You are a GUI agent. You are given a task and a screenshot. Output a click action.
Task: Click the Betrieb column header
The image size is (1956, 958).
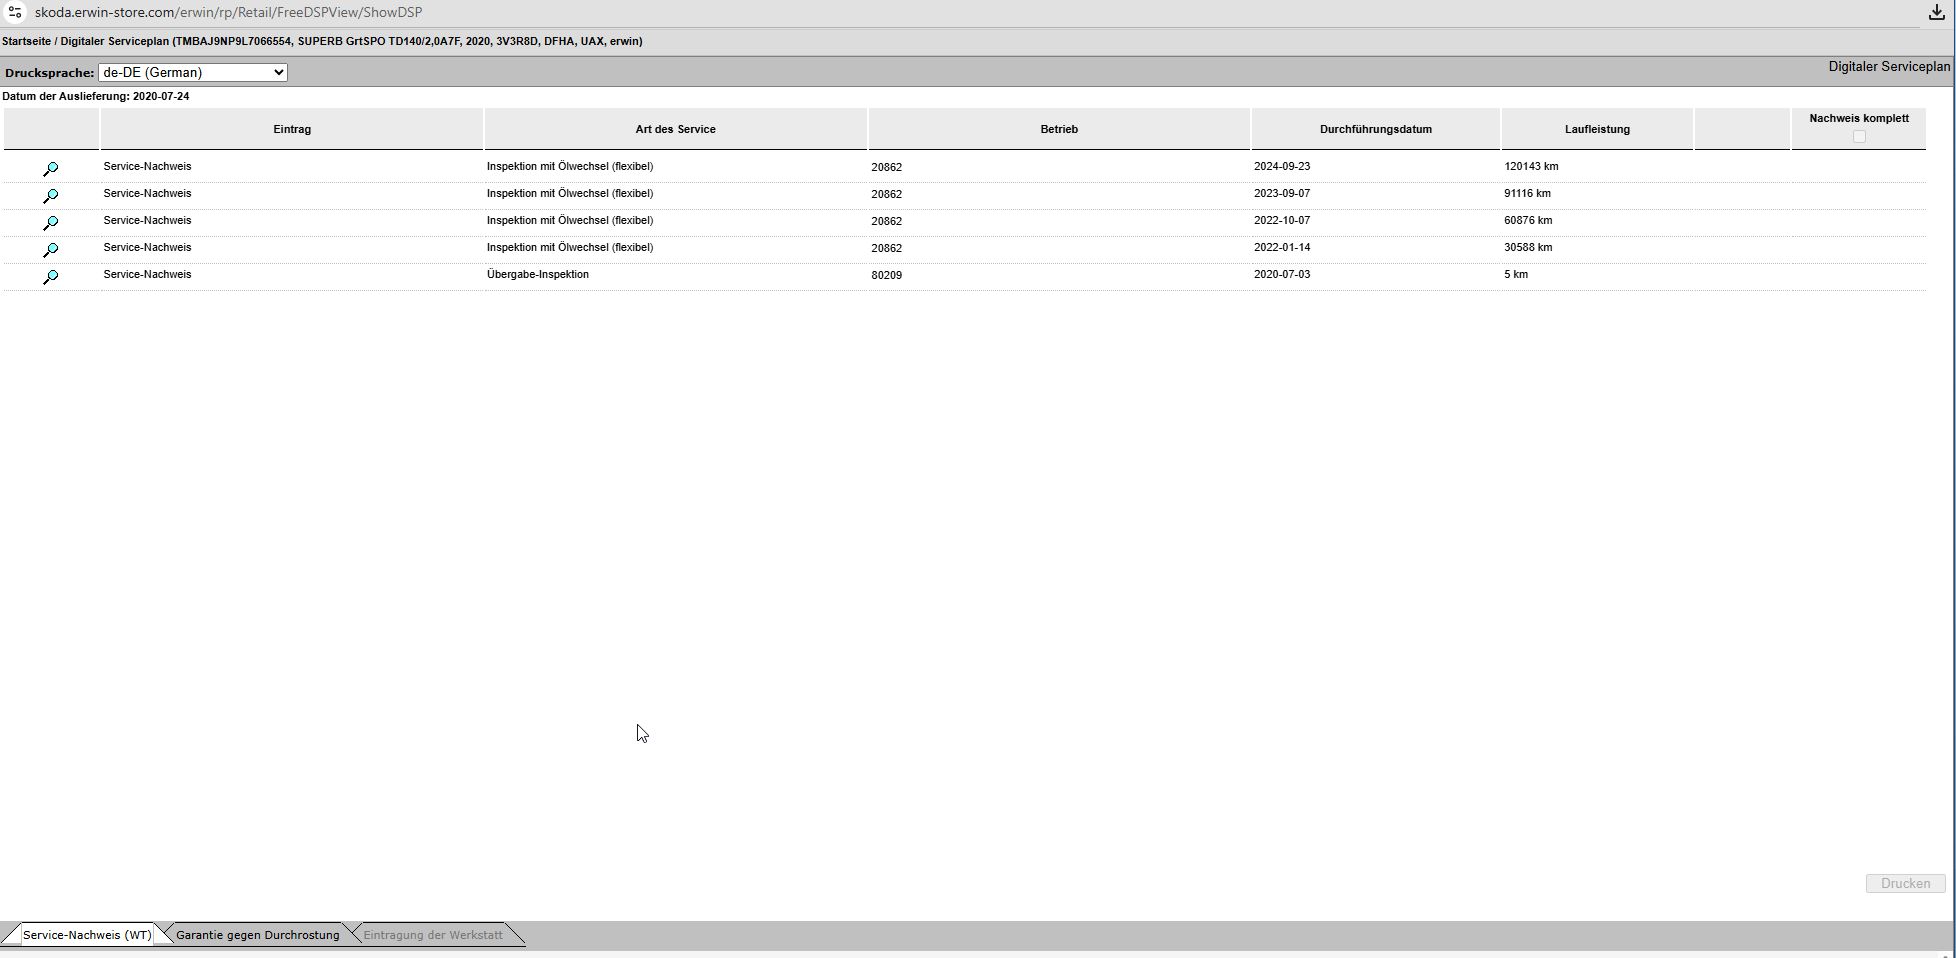(1058, 129)
